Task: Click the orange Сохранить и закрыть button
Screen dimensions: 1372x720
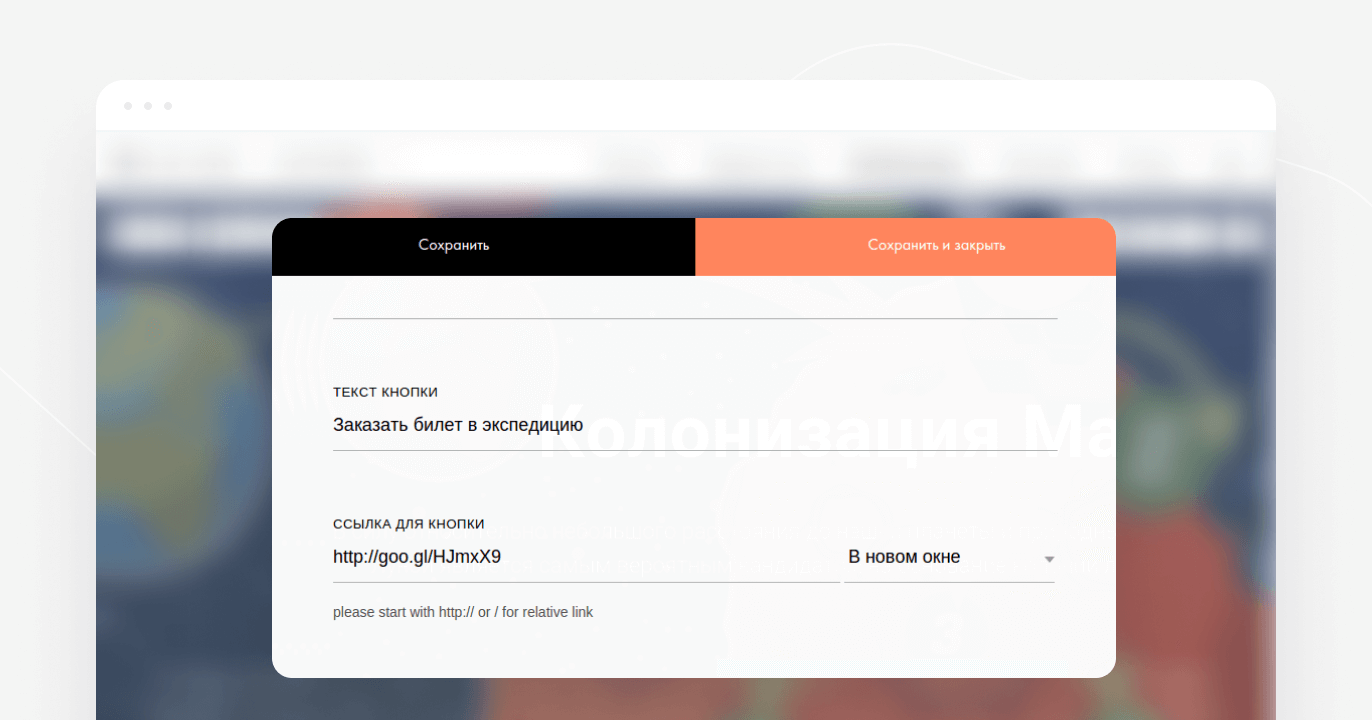Action: pos(905,246)
